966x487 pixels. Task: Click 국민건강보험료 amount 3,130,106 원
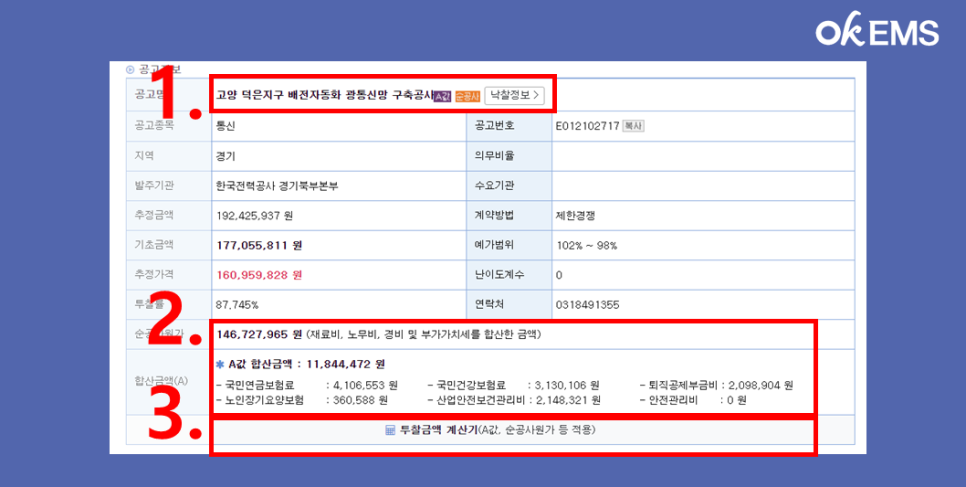point(567,385)
